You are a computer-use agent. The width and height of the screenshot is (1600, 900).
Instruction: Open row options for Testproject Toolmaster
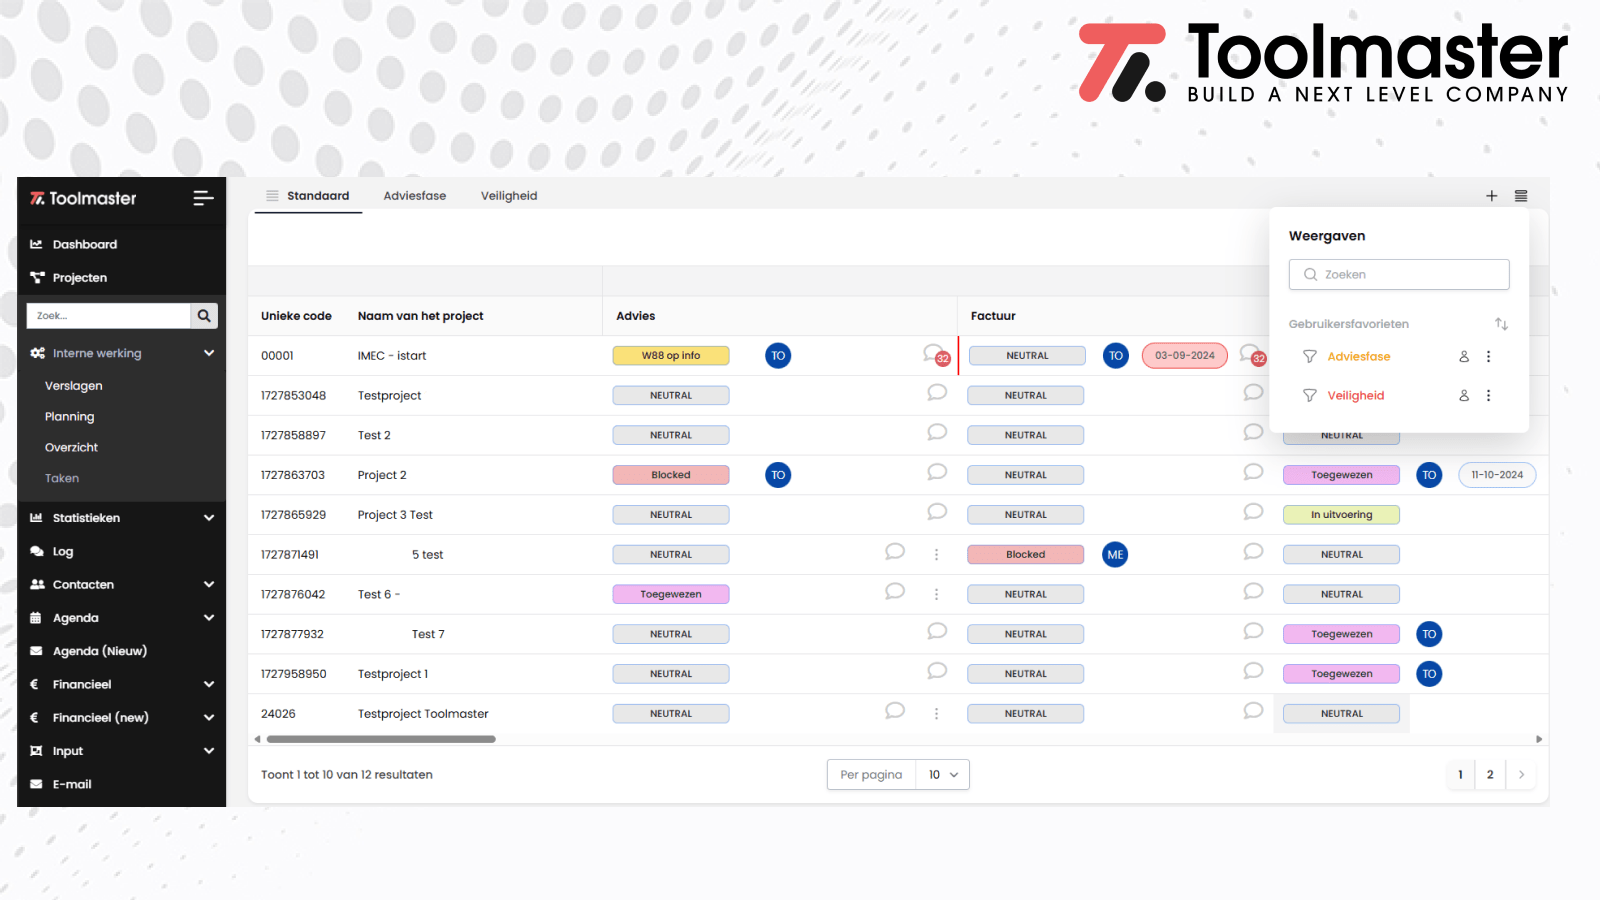pyautogui.click(x=936, y=714)
